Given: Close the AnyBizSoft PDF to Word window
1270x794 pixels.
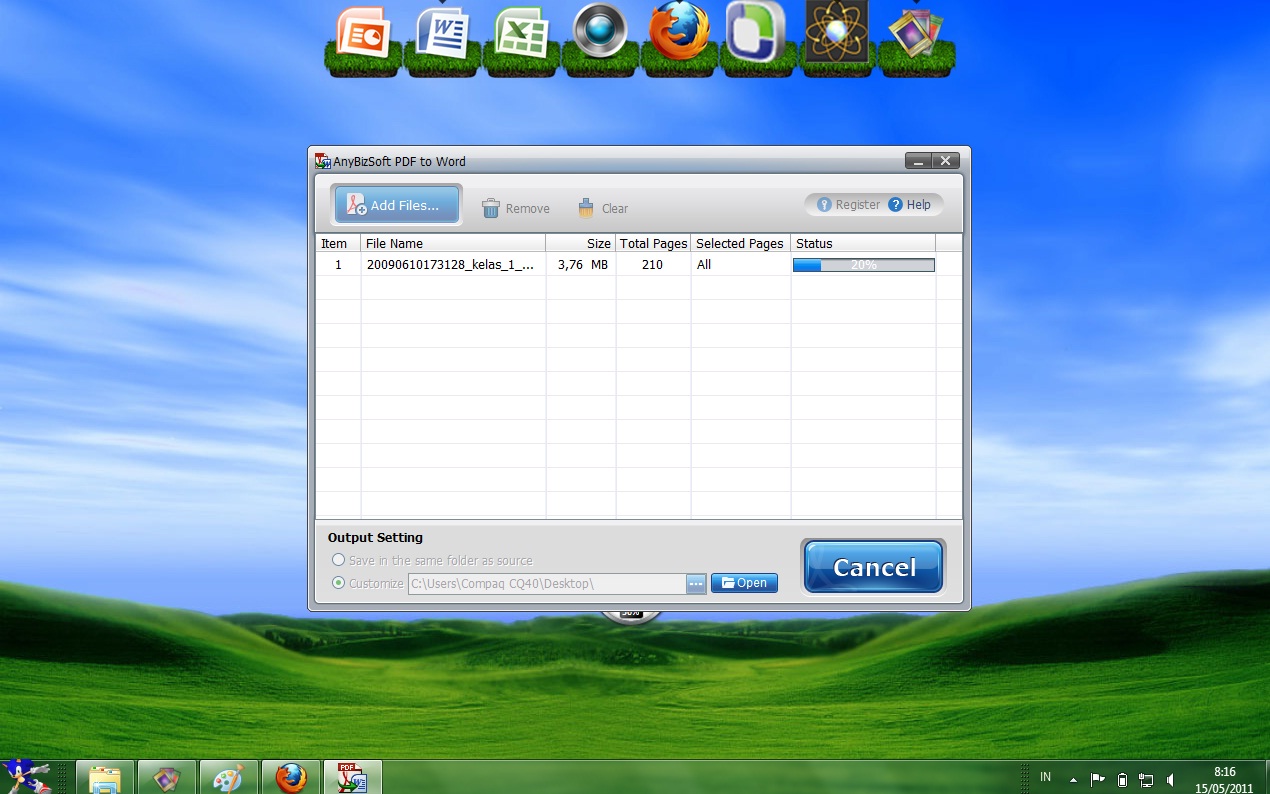Looking at the screenshot, I should coord(946,160).
